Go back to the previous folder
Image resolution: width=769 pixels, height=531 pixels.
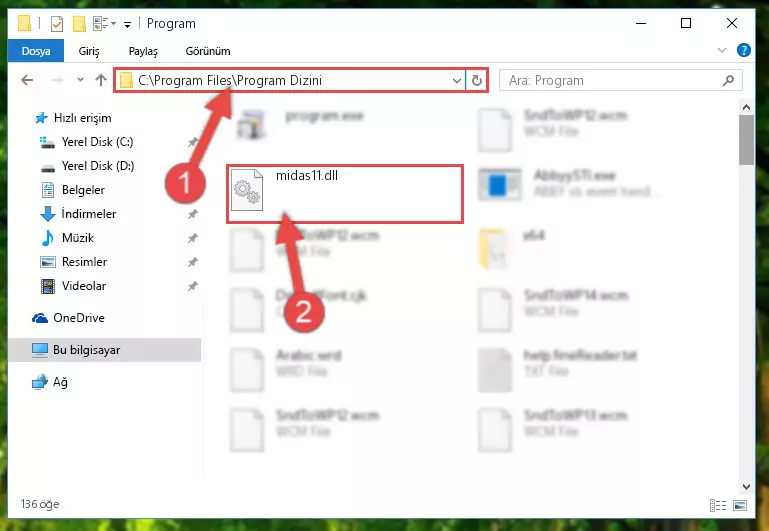coord(27,80)
